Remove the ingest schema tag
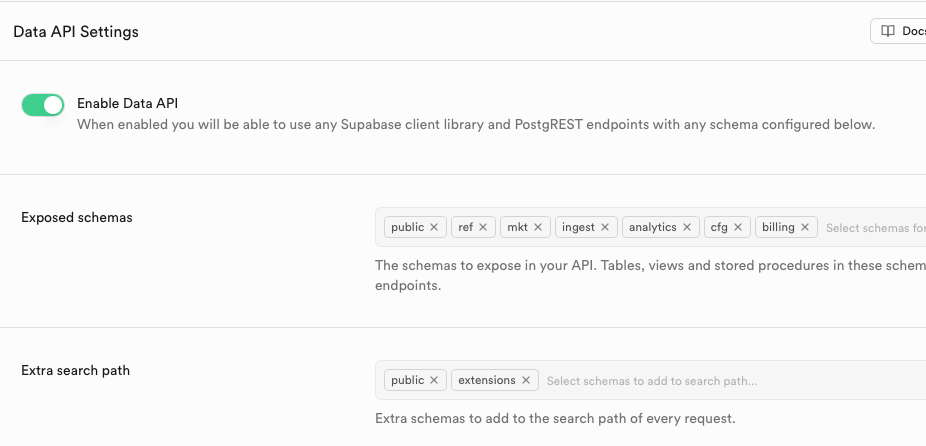Image resolution: width=926 pixels, height=446 pixels. tap(605, 227)
